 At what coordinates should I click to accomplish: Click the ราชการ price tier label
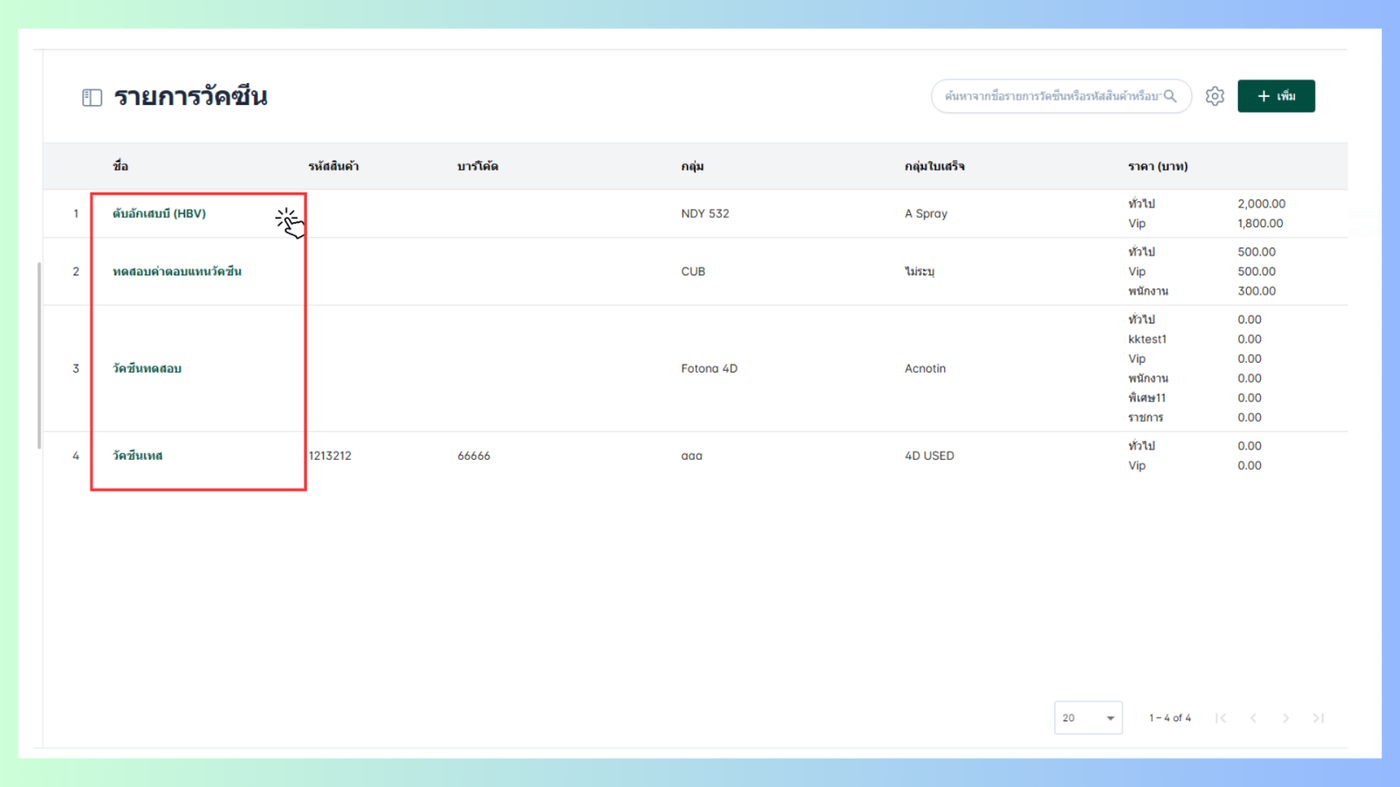1145,418
